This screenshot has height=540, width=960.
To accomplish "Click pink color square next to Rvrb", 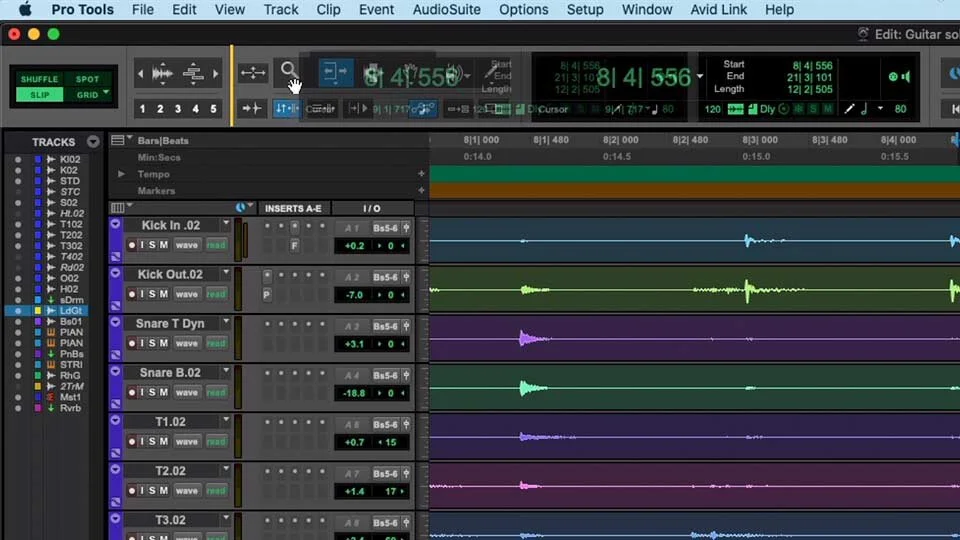I will [x=38, y=408].
